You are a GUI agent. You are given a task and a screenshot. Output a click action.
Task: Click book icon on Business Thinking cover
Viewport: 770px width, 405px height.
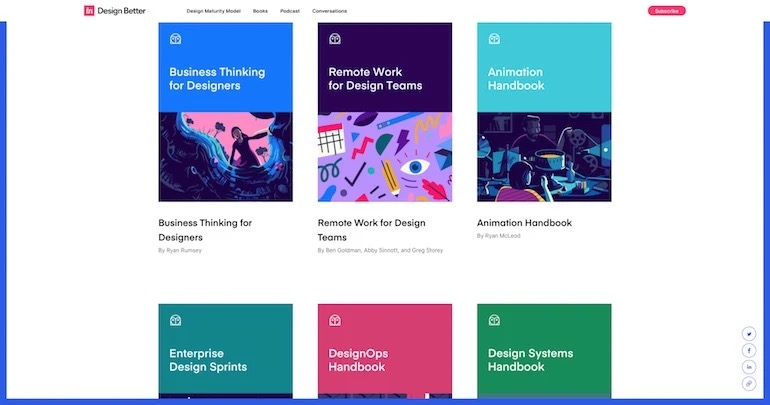coord(175,39)
